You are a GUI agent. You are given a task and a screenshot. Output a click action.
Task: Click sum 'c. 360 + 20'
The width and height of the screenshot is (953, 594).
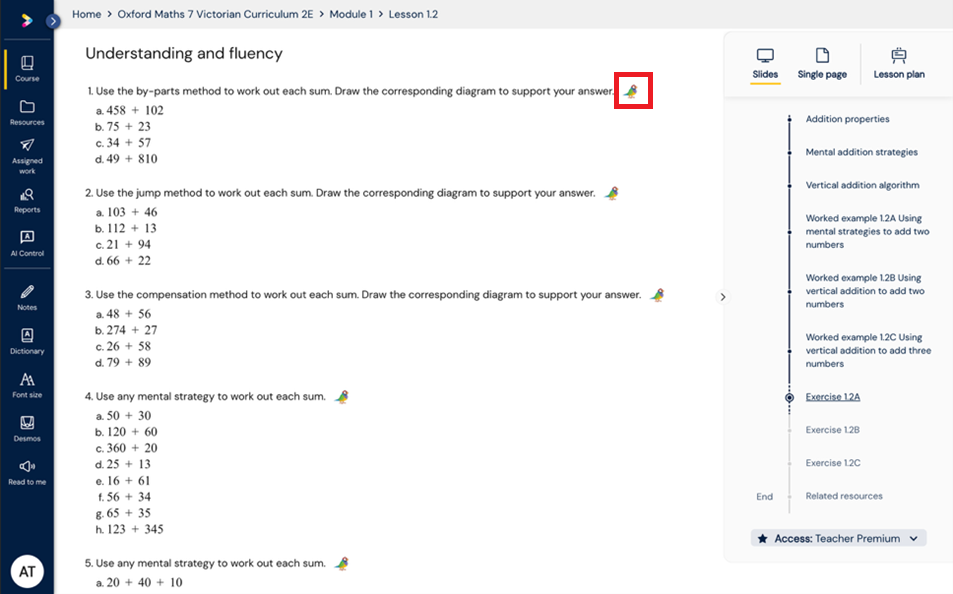pos(126,448)
